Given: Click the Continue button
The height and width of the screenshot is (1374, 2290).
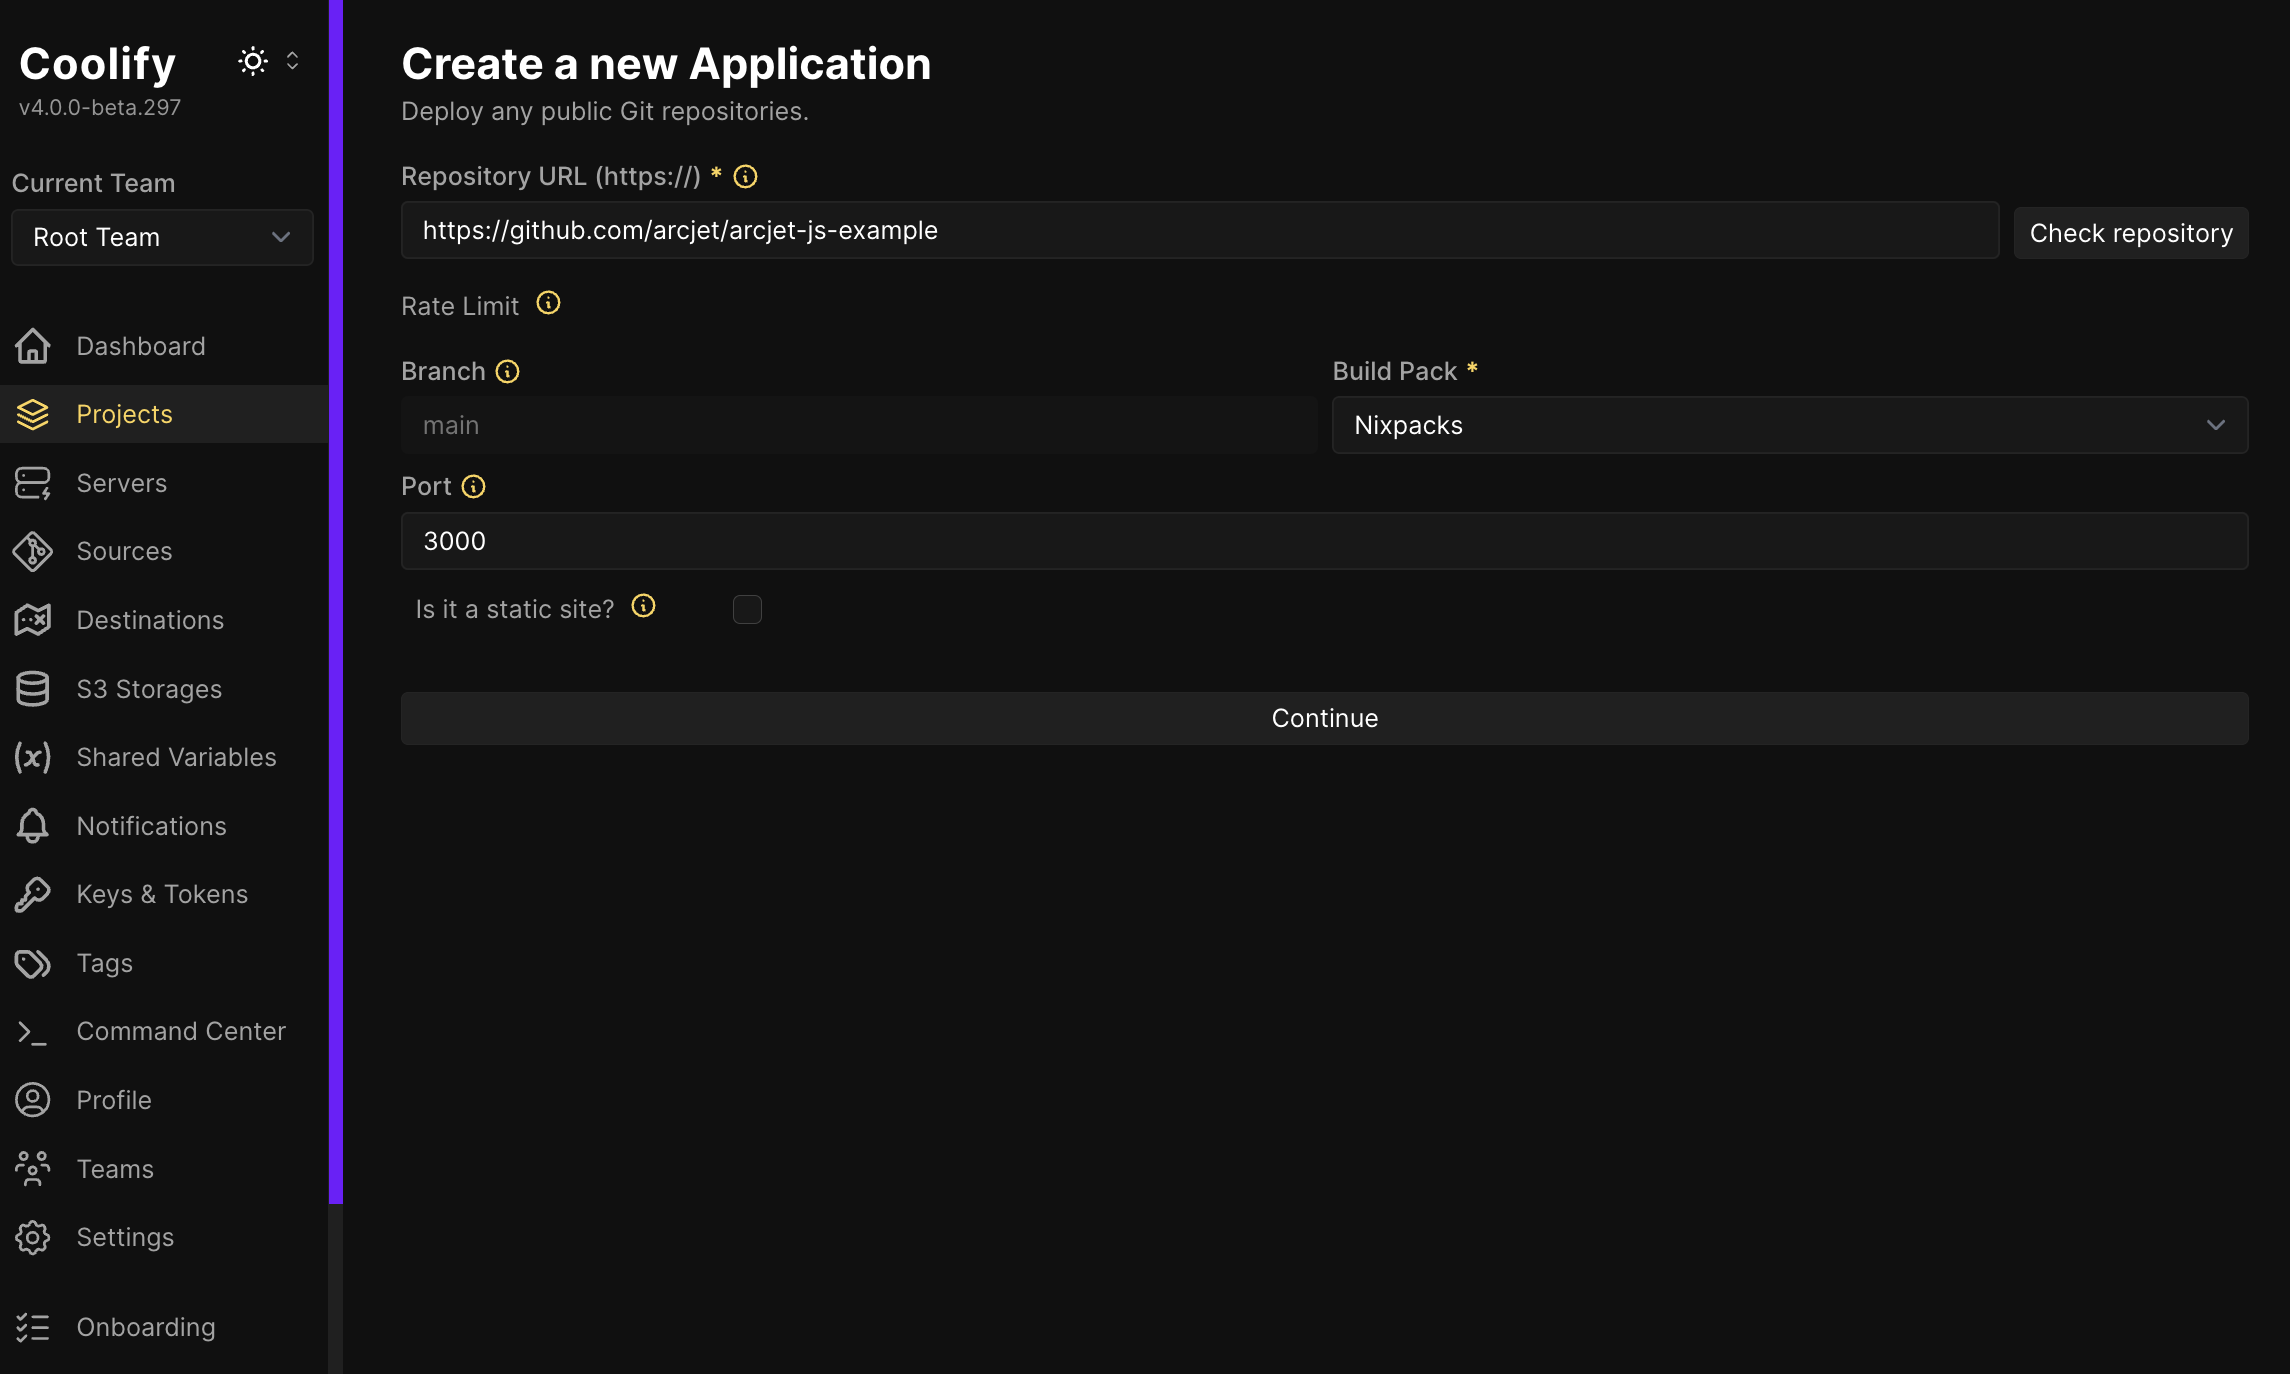Looking at the screenshot, I should coord(1324,718).
